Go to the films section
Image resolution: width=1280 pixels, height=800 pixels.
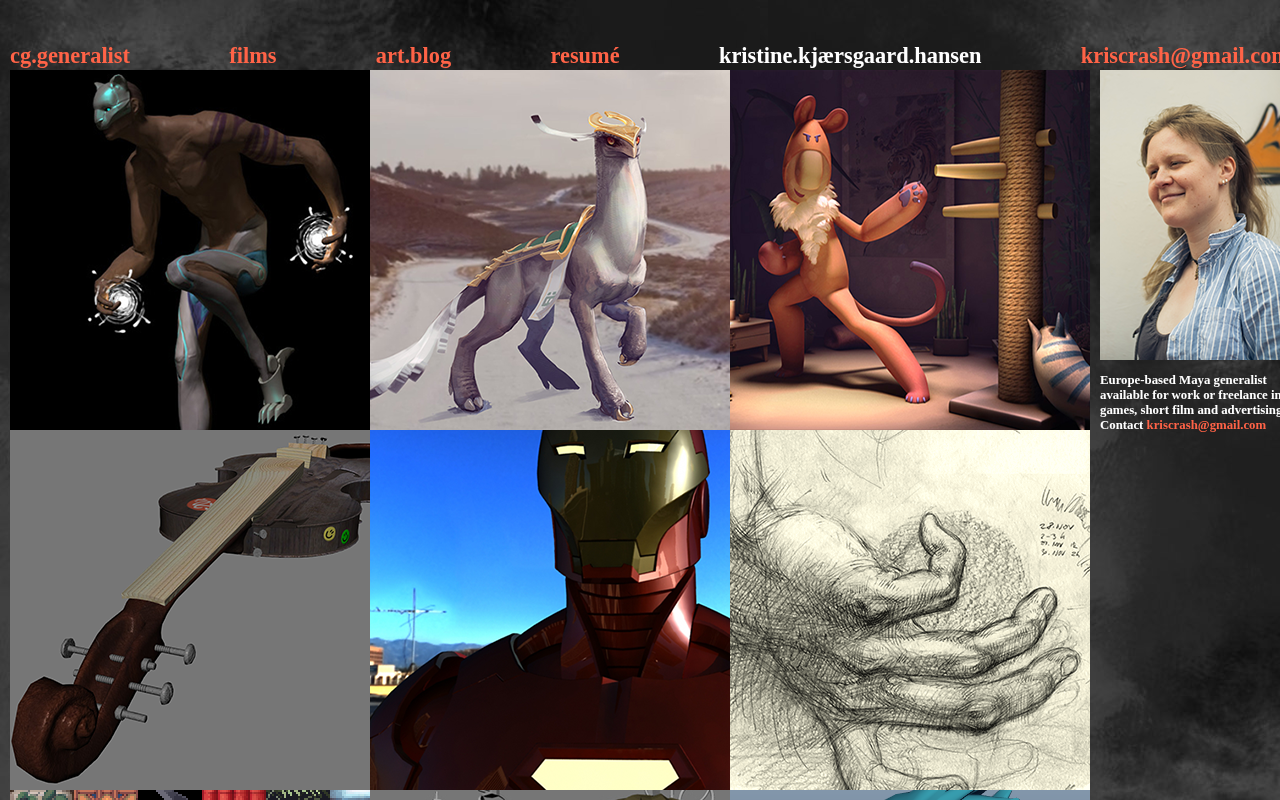(253, 56)
